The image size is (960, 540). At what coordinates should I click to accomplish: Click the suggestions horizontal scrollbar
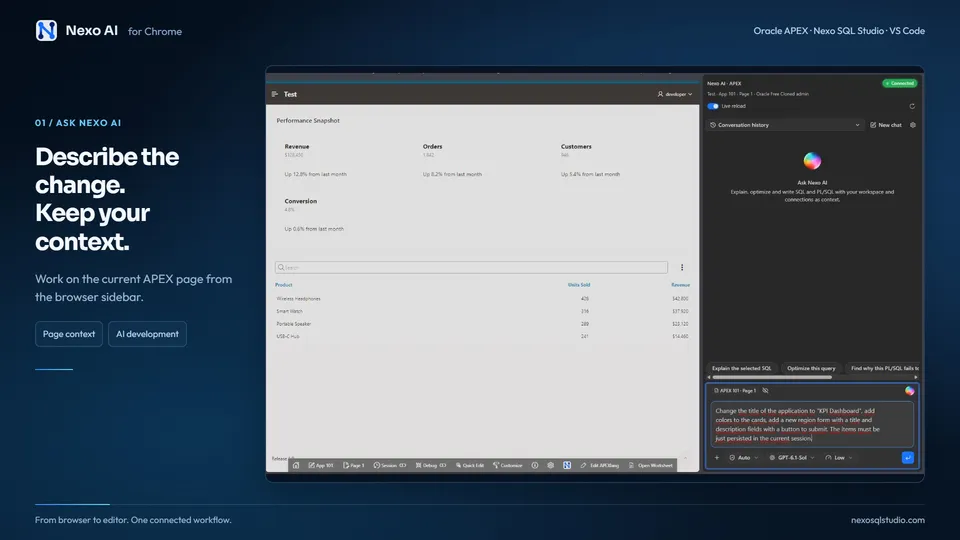(x=771, y=377)
